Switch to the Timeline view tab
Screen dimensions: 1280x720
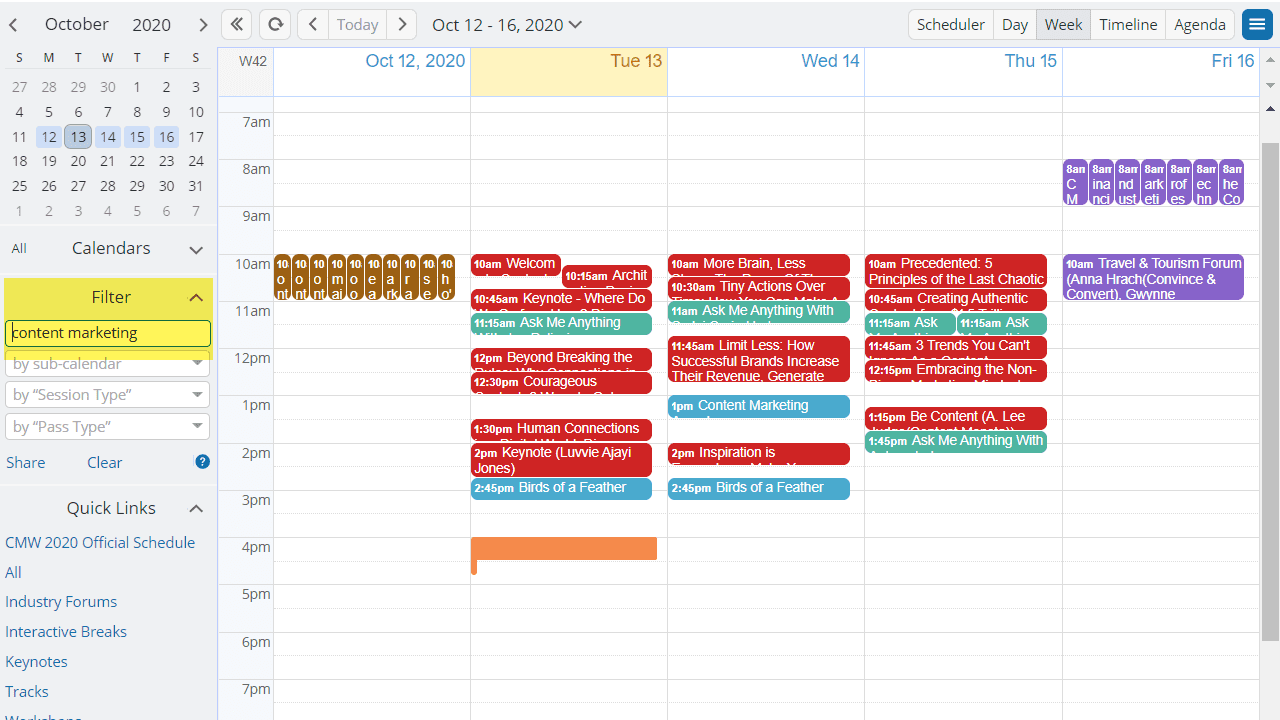(1128, 24)
